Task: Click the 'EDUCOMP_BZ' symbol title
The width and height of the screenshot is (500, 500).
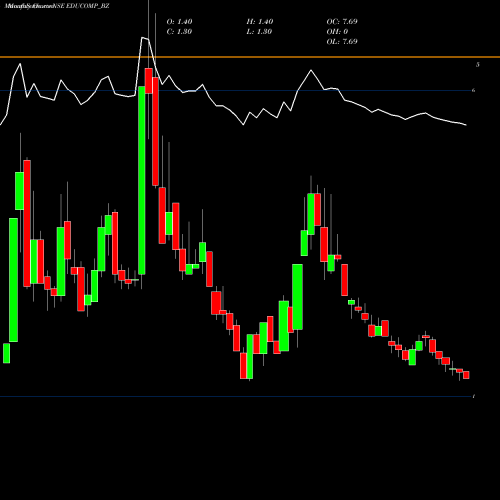Action: (x=88, y=6)
